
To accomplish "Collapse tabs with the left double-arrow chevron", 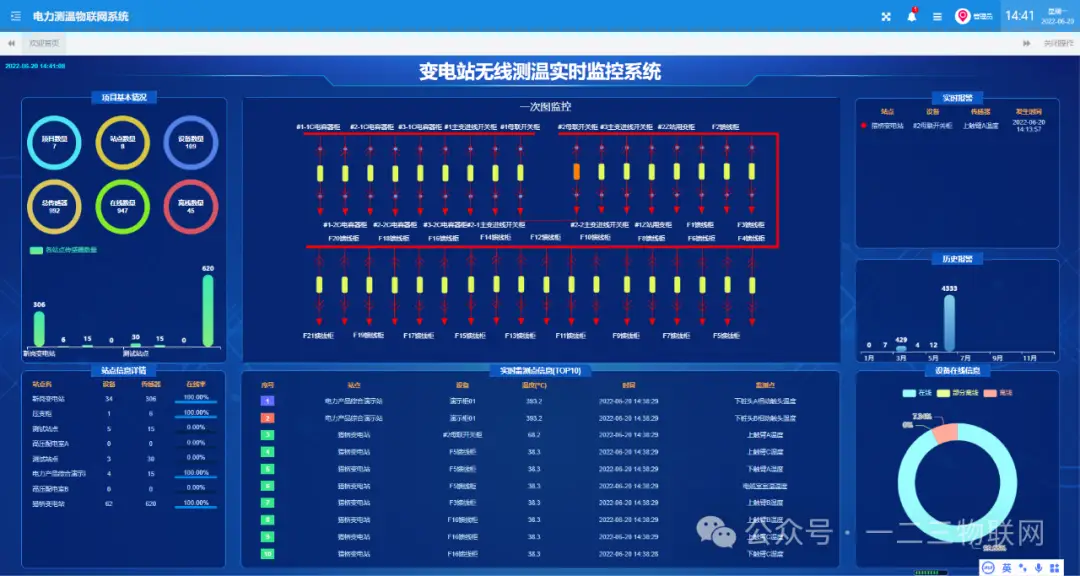I will coord(12,43).
